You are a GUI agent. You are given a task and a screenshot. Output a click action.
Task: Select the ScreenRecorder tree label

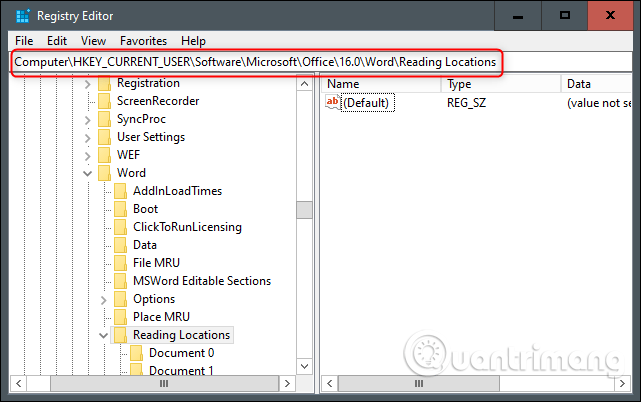[x=158, y=101]
